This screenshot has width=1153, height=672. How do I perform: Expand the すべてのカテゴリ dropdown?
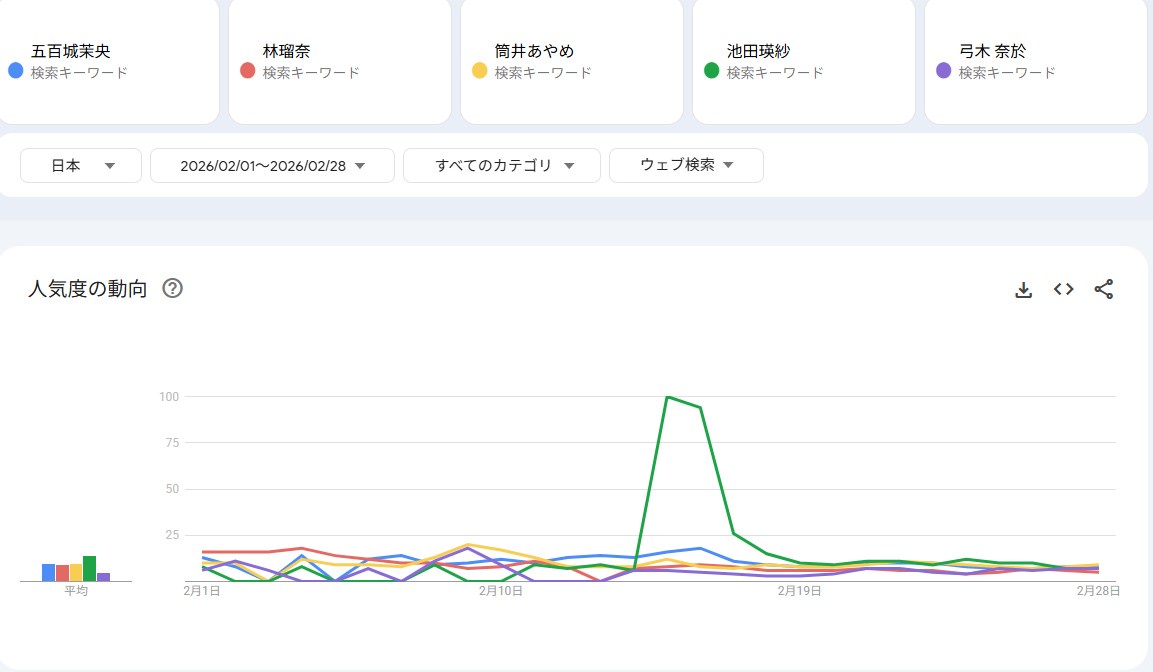click(502, 166)
